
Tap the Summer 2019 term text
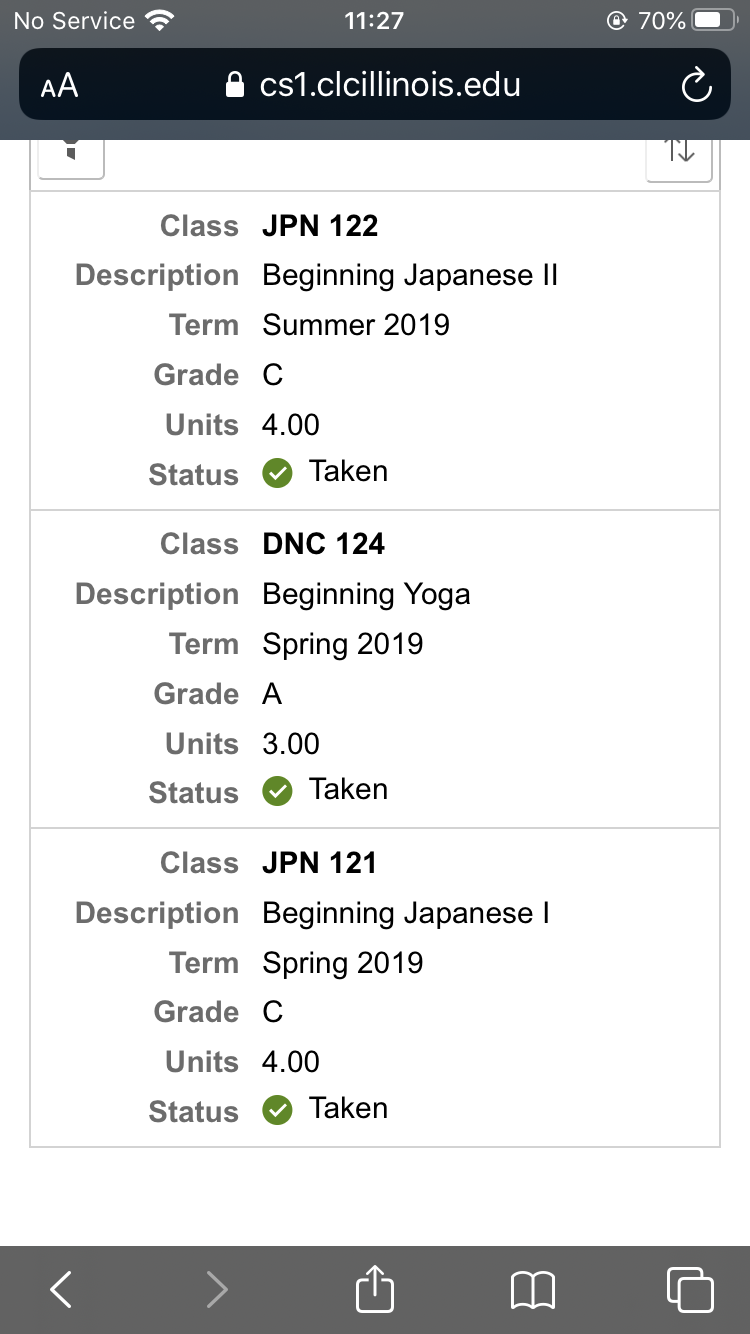[356, 325]
